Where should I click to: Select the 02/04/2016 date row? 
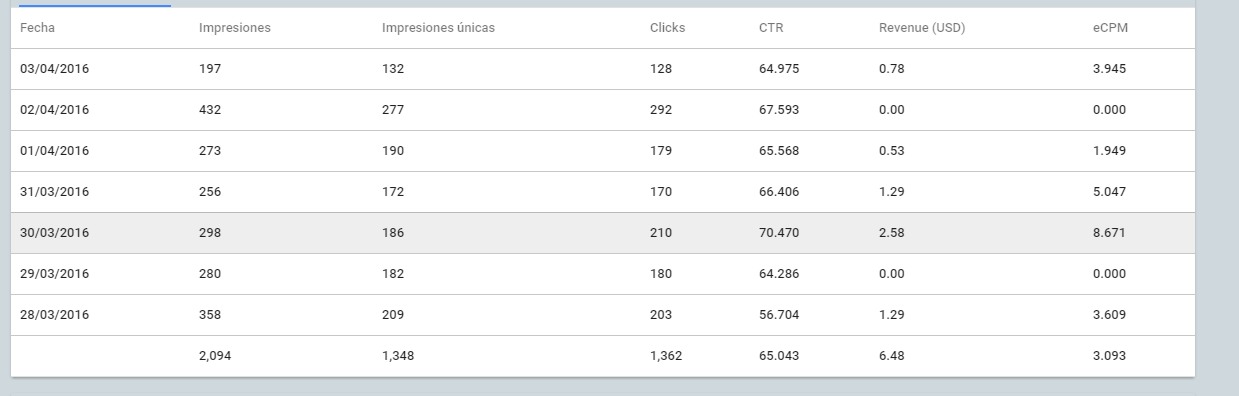[x=602, y=110]
